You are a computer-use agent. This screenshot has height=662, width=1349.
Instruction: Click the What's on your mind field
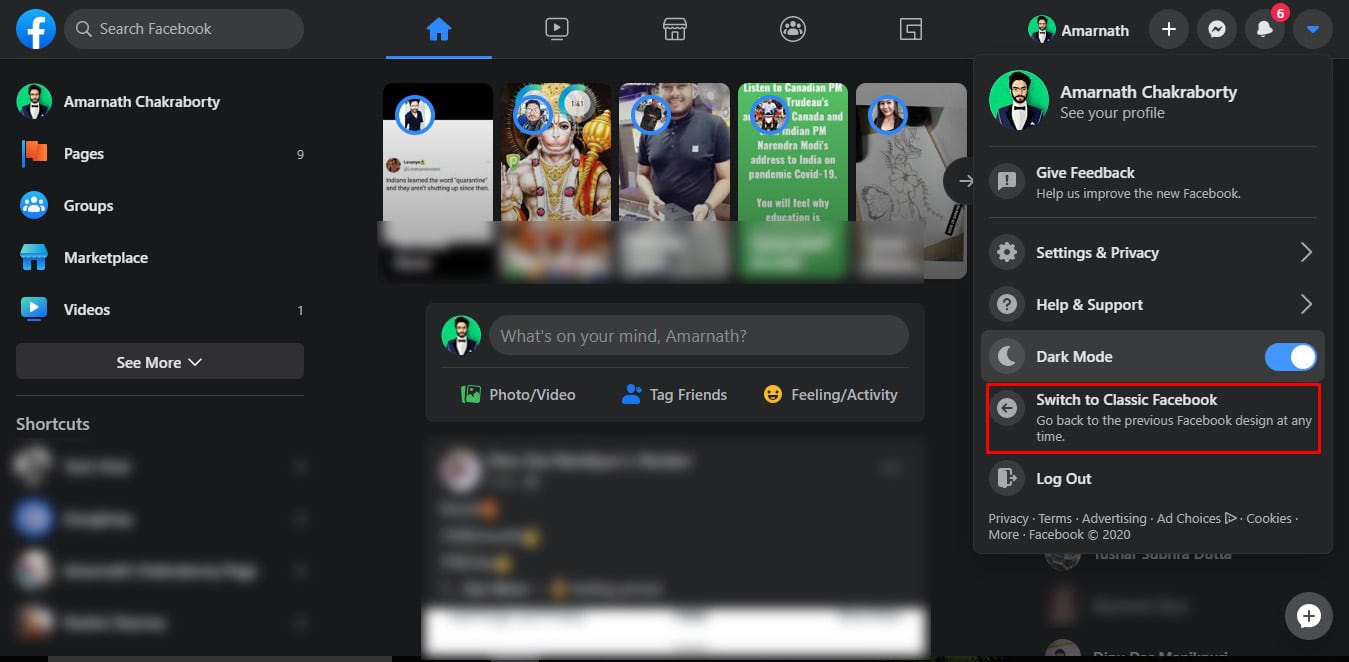[x=699, y=336]
